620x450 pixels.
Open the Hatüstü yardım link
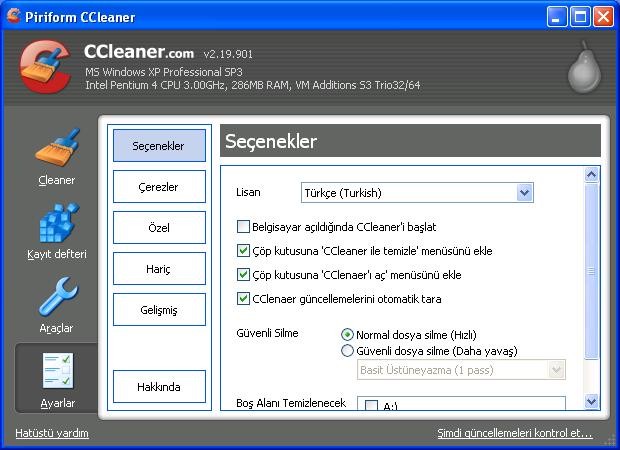tap(52, 433)
